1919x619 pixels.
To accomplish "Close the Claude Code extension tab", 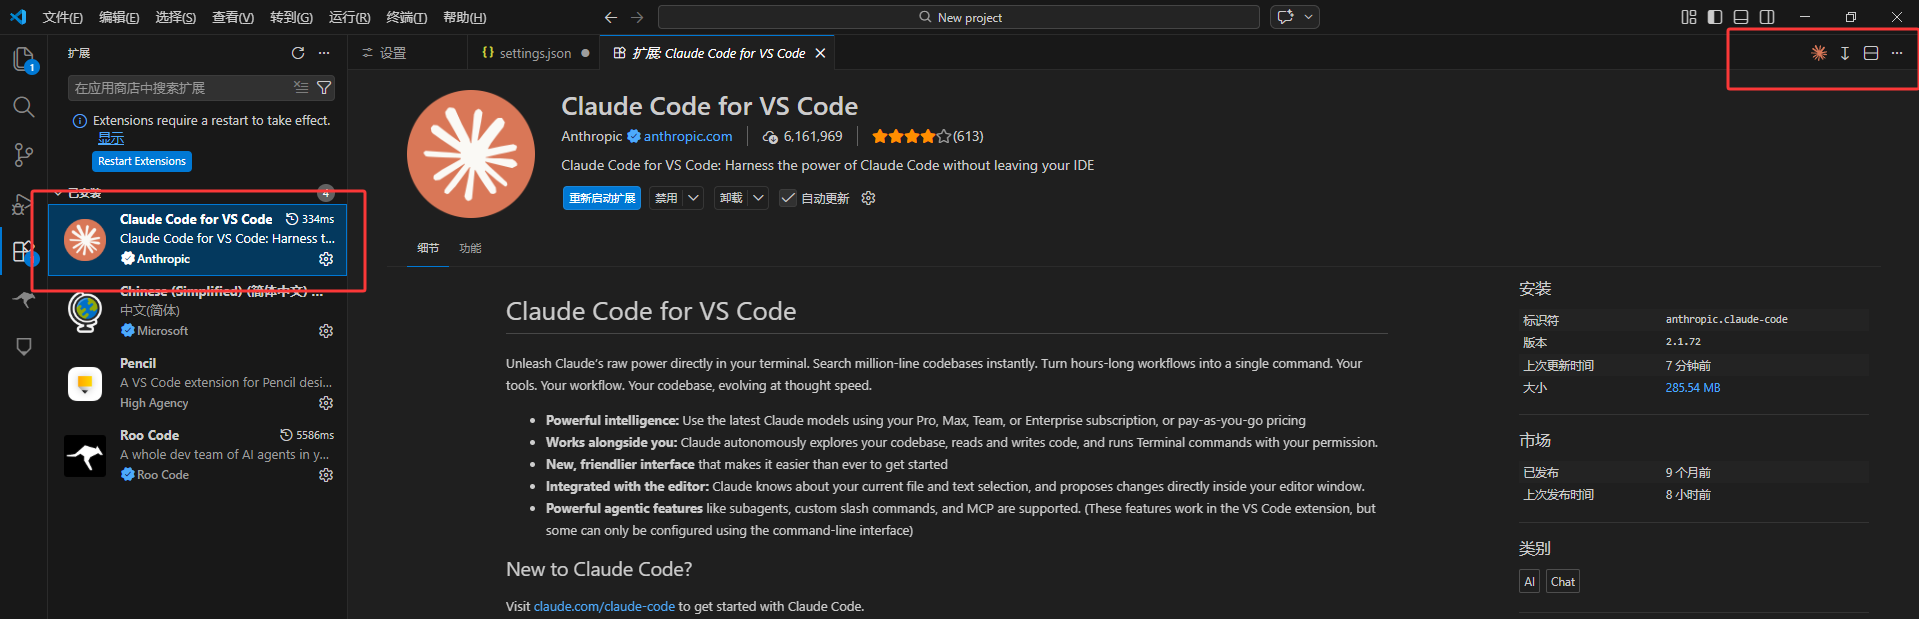I will [820, 53].
